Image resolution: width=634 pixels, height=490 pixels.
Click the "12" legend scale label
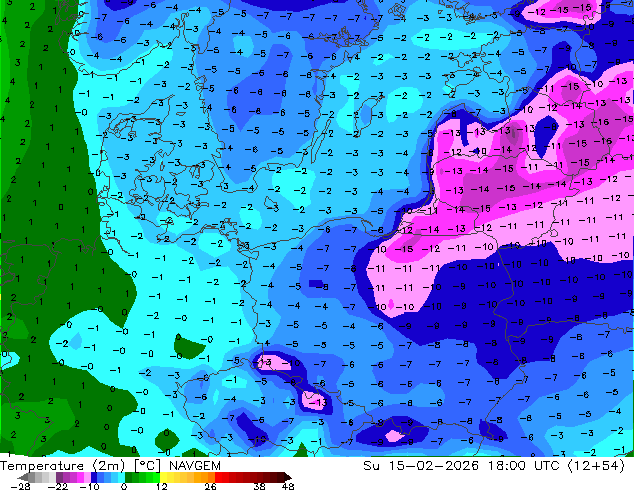coord(162,486)
